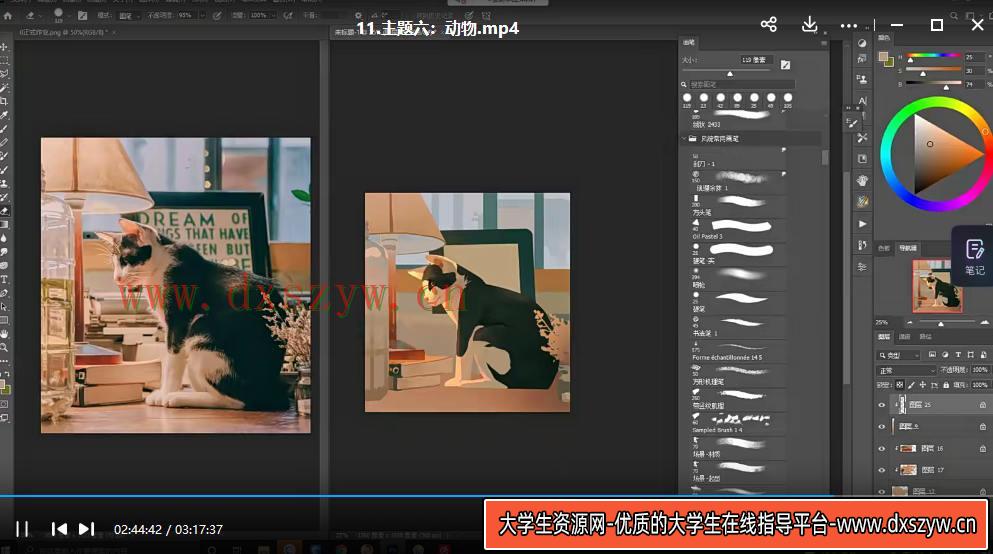Viewport: 993px width, 554px height.
Task: Toggle lock image pixels brush button
Action: pyautogui.click(x=911, y=384)
